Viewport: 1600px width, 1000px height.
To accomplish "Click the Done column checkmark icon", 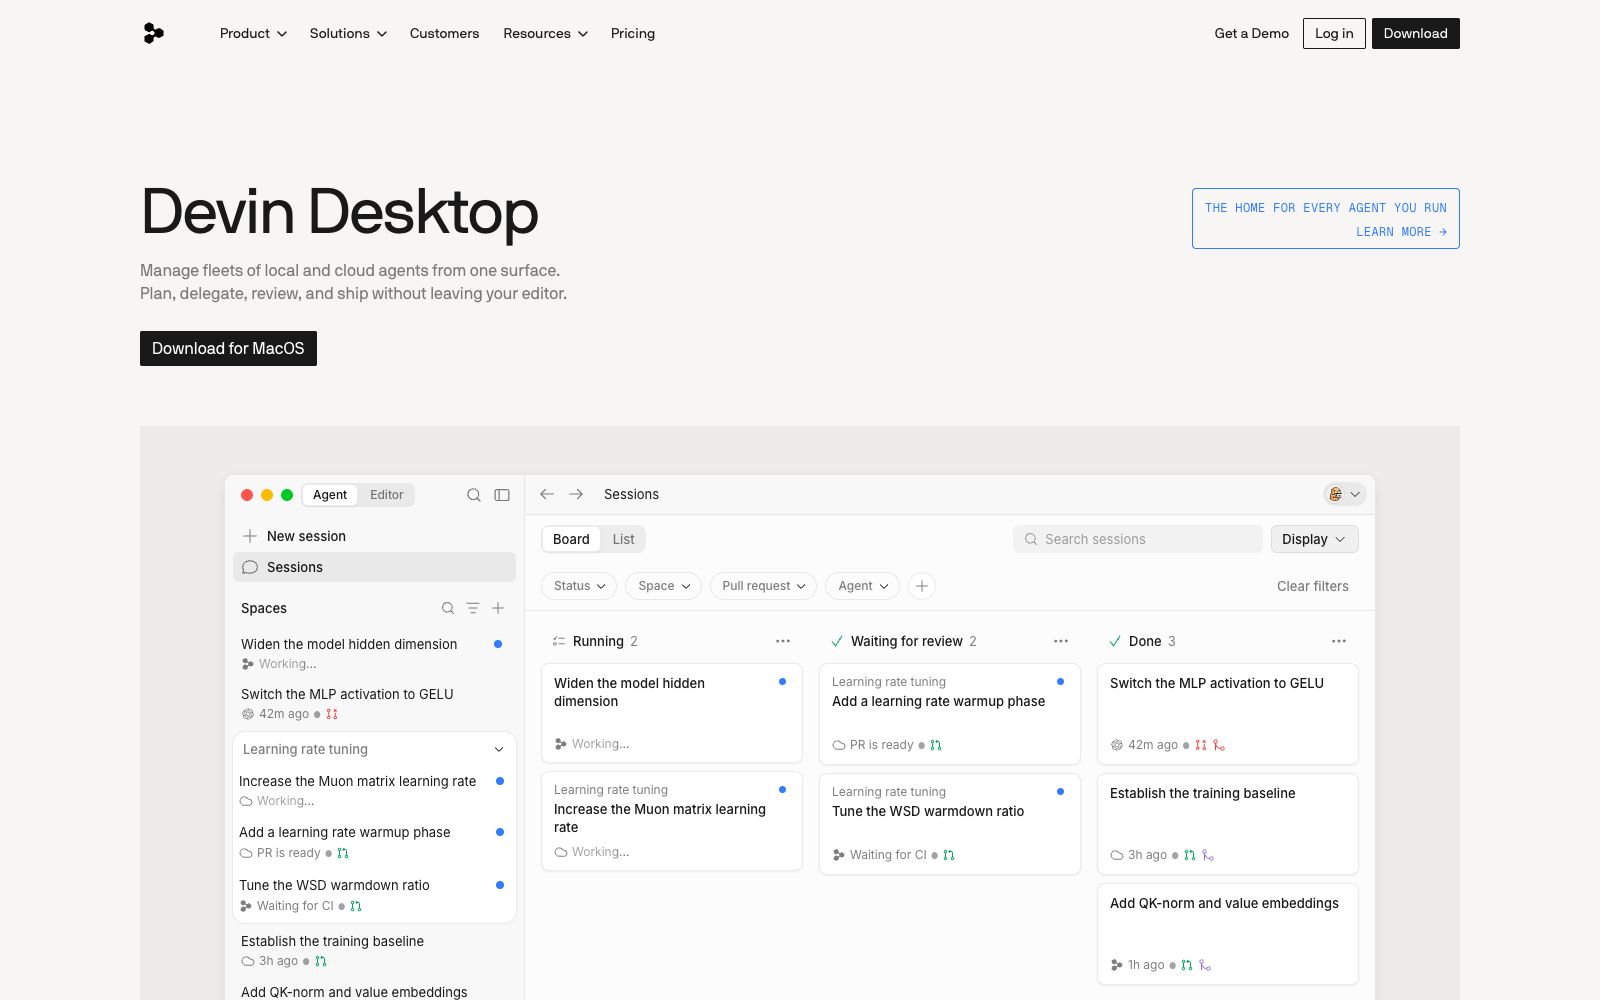I will pos(1115,641).
